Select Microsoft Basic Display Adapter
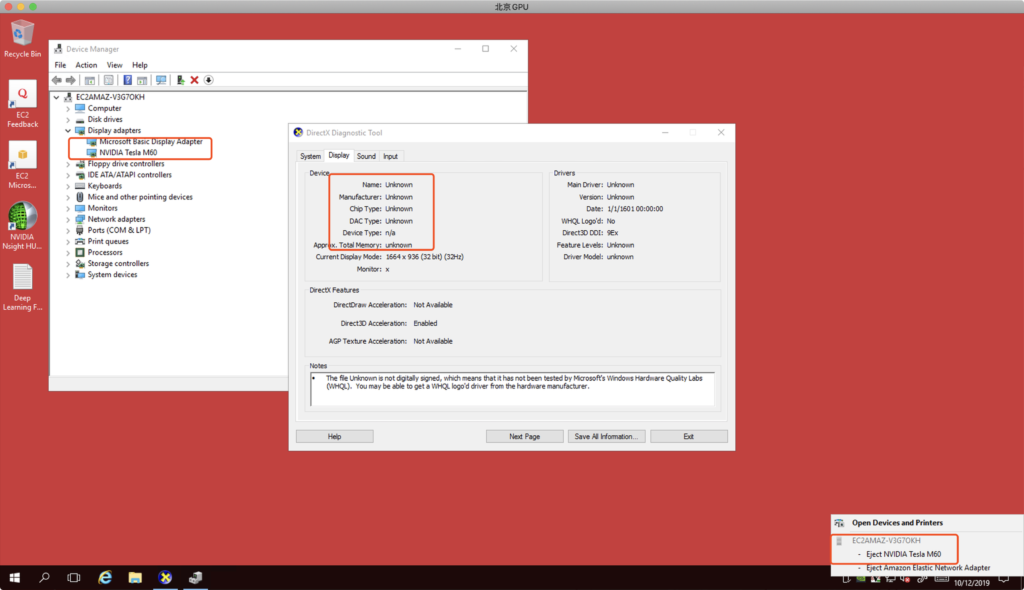The height and width of the screenshot is (590, 1024). (150, 142)
